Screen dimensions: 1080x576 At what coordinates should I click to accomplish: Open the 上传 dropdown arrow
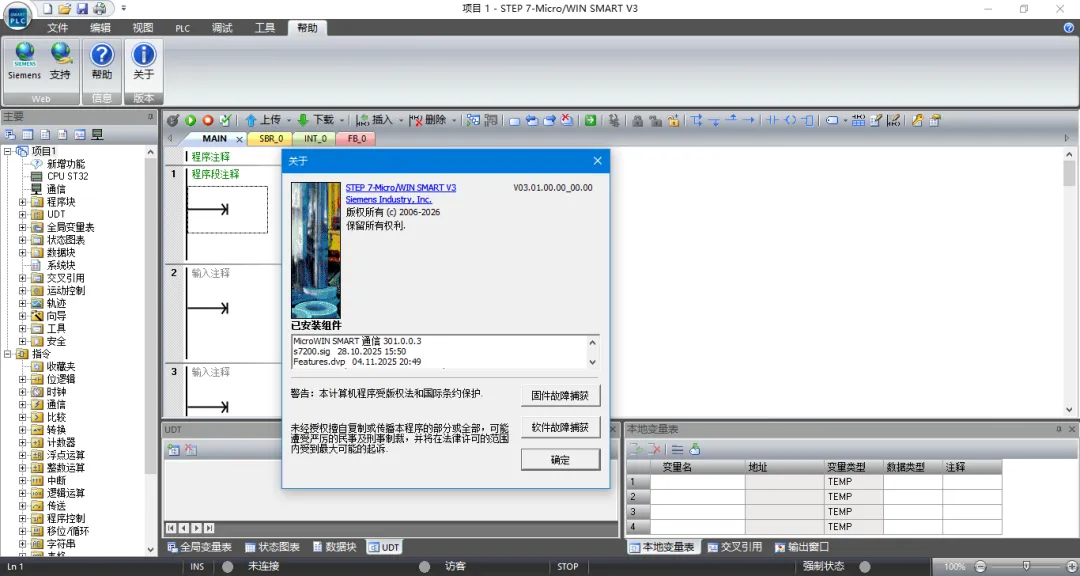point(289,121)
